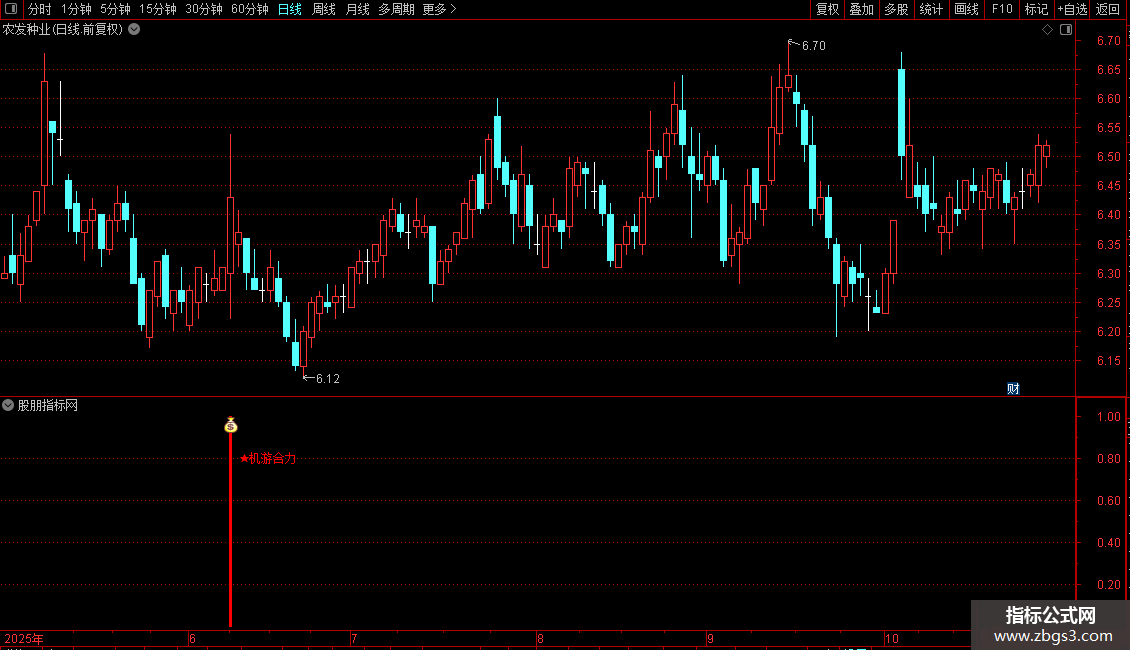Select the 1分钟 period
This screenshot has width=1130, height=650.
point(76,9)
